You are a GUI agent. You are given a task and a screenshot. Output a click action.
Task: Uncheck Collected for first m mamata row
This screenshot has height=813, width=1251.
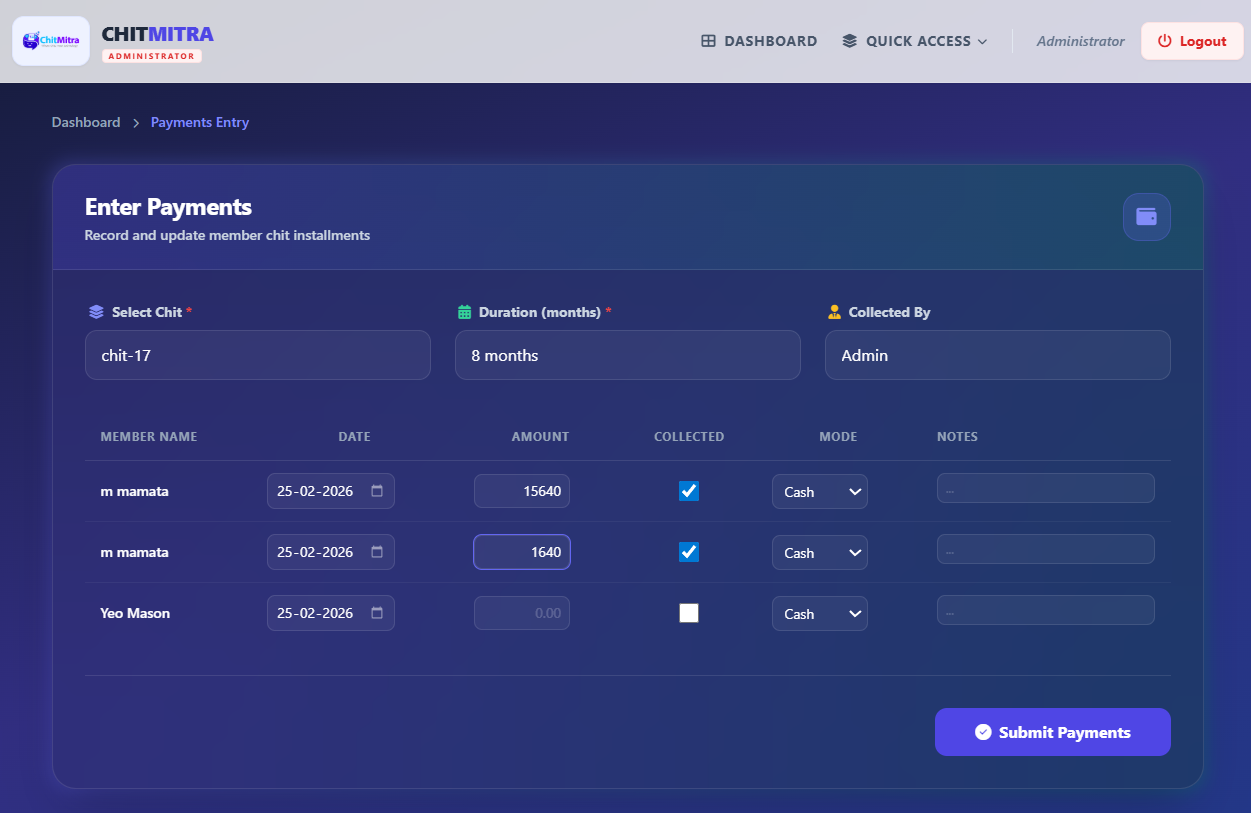pos(689,491)
